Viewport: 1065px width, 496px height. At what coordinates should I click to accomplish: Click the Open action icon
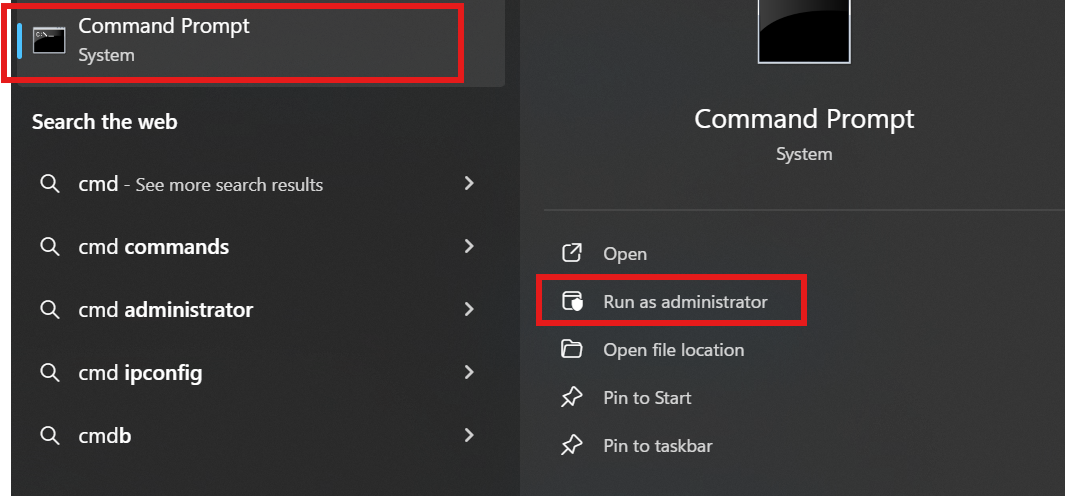pos(572,253)
